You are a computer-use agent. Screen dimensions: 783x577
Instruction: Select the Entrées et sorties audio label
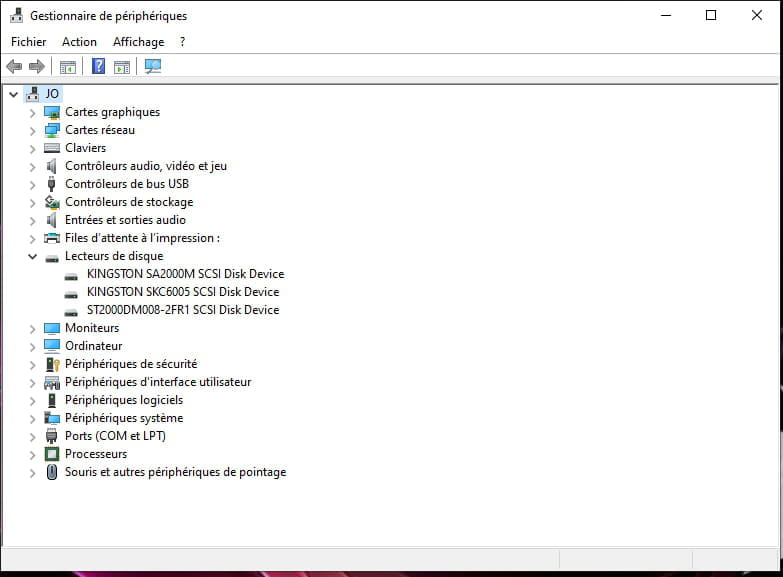pyautogui.click(x=125, y=220)
